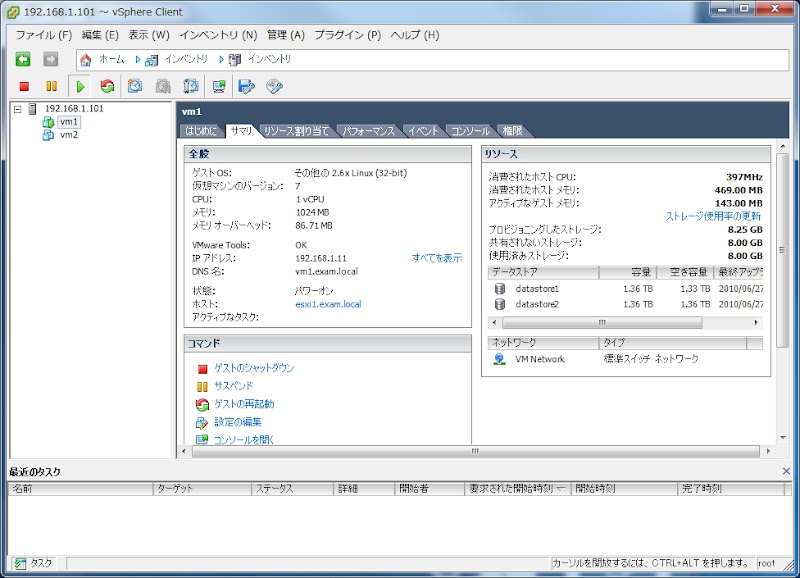Click the red power off toolbar icon
800x578 pixels.
pyautogui.click(x=24, y=87)
